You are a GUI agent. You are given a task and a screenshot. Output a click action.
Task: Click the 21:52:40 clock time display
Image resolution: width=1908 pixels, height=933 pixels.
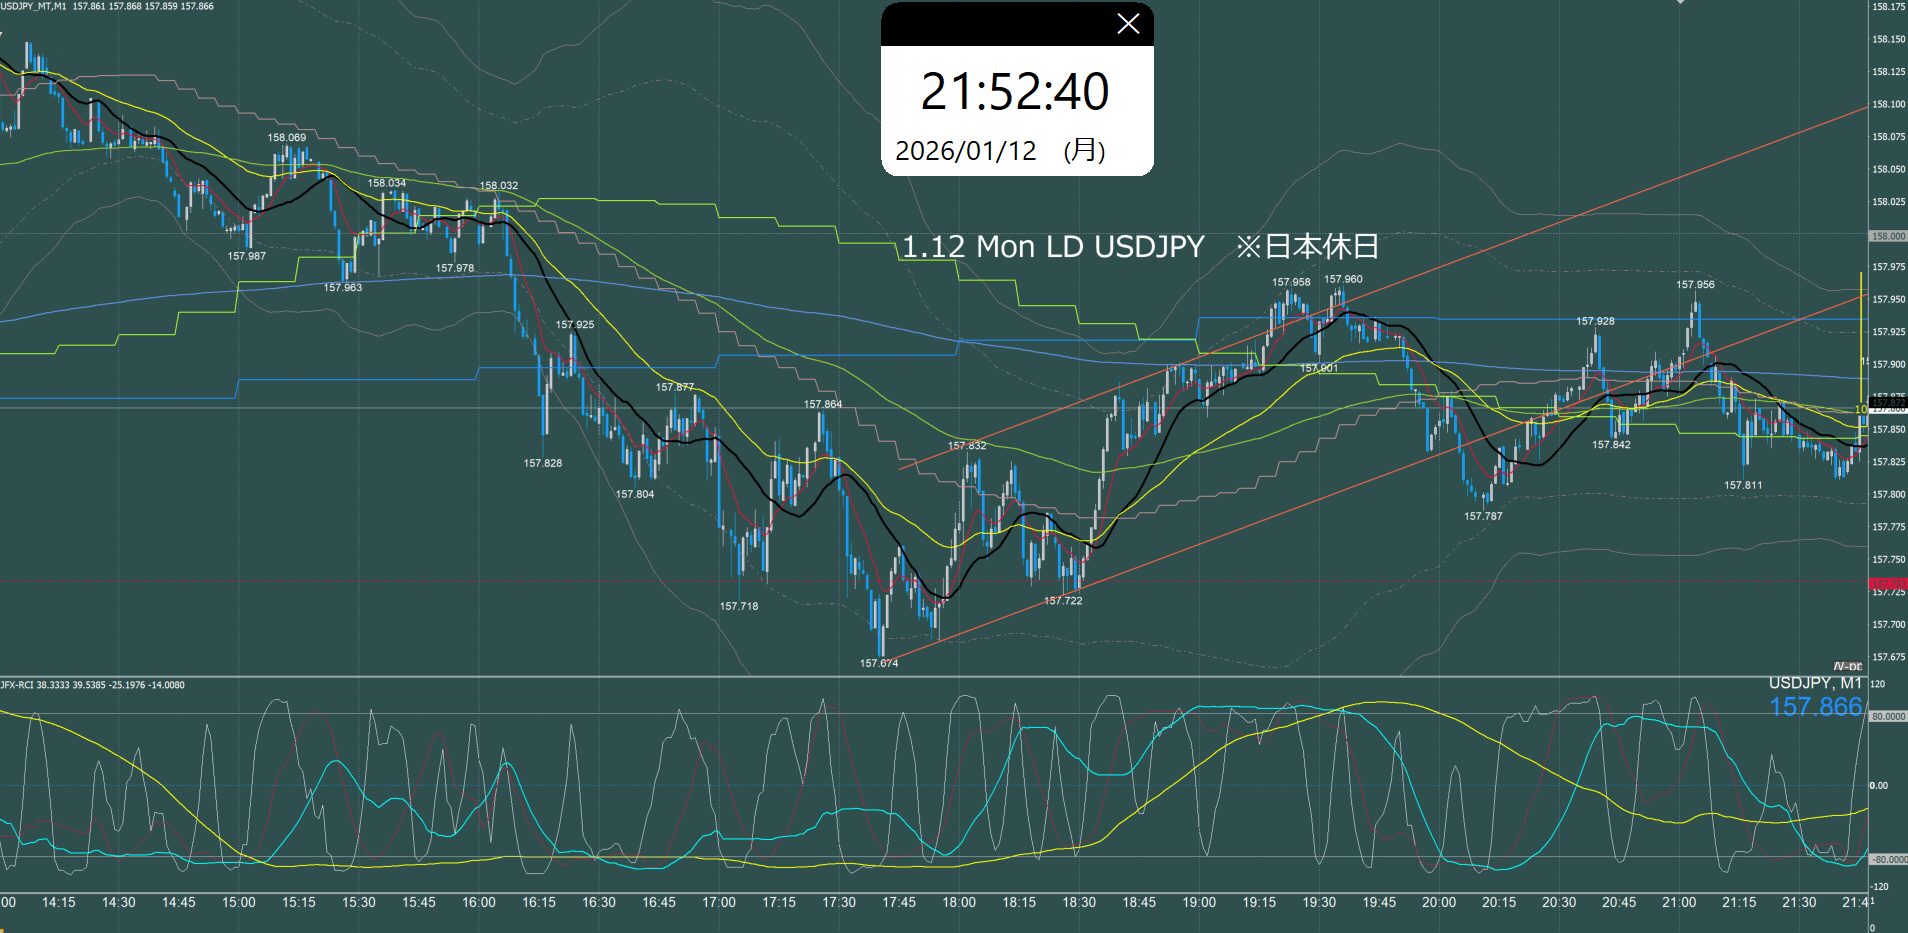click(1015, 92)
